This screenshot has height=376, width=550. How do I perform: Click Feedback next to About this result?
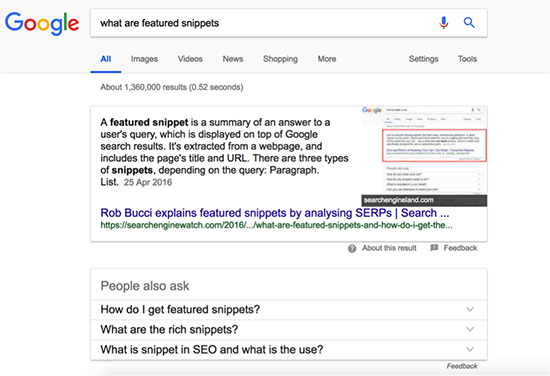pyautogui.click(x=460, y=248)
